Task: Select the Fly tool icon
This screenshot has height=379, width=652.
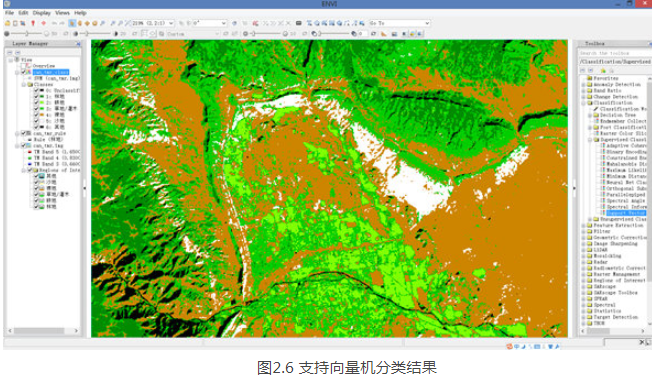Action: point(87,23)
